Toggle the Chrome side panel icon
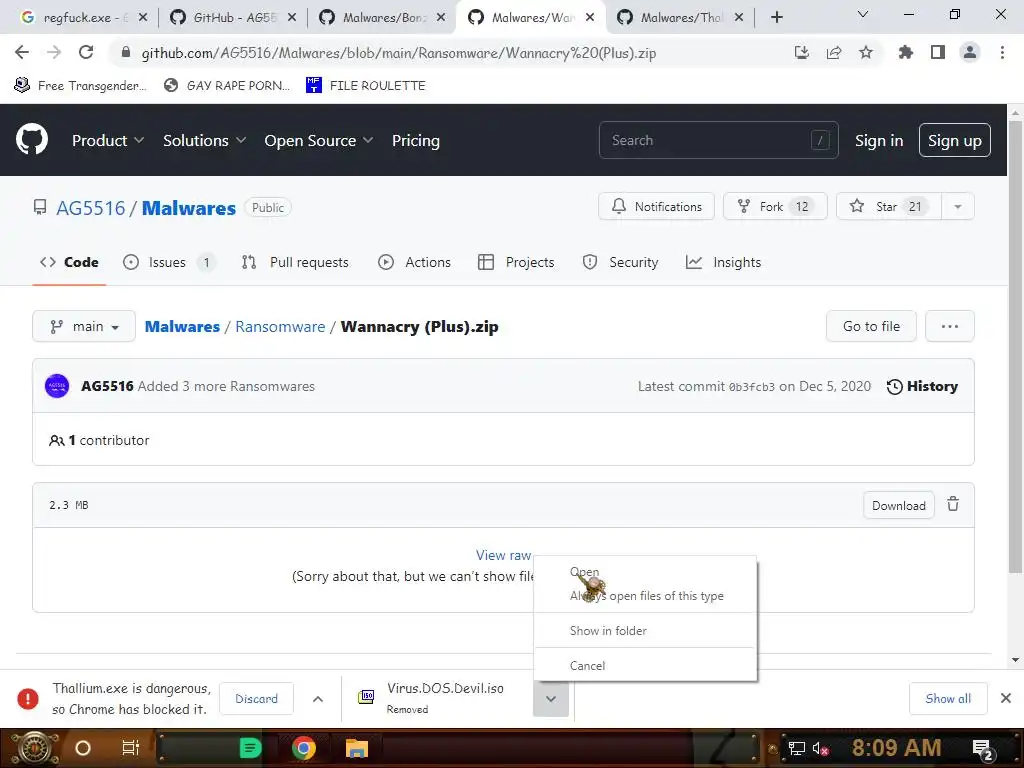 (x=938, y=53)
